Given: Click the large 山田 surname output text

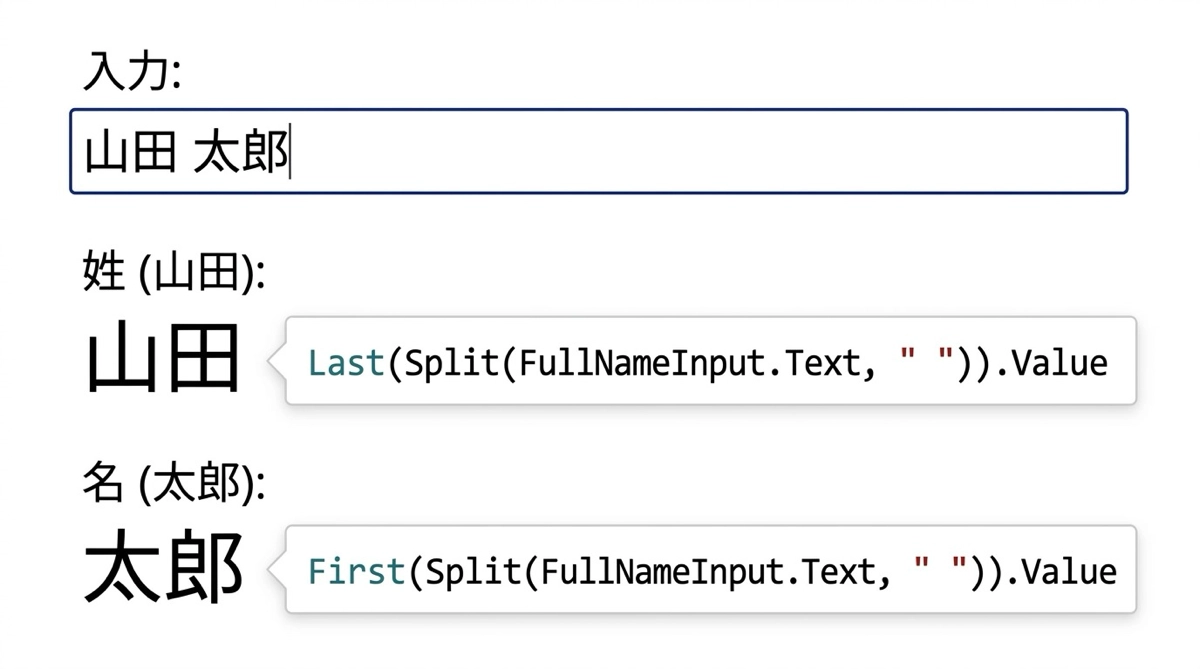Looking at the screenshot, I should point(163,358).
